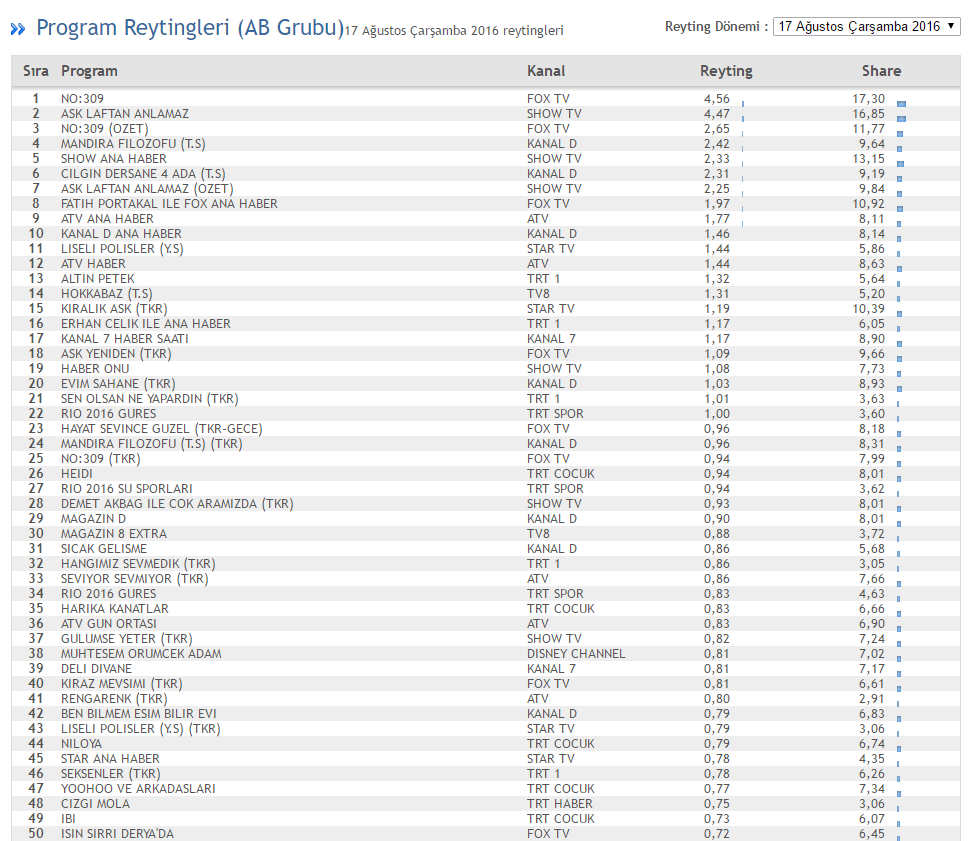Select MUHTESEM ORUMCEK ADAM program
The image size is (971, 841).
141,654
